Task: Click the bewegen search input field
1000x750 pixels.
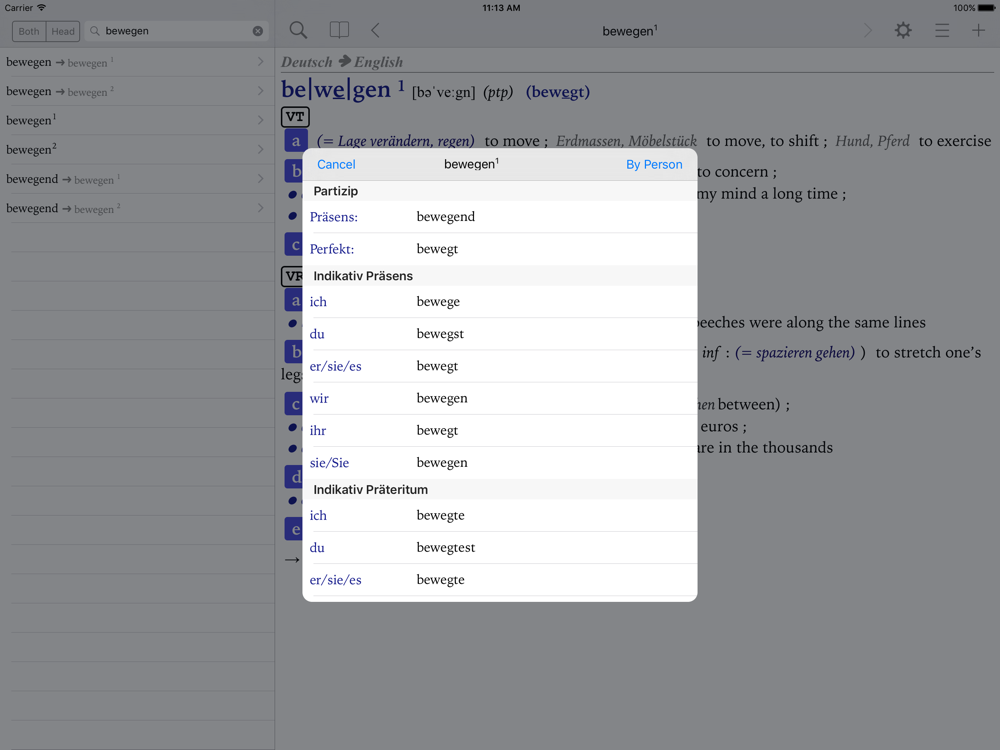Action: click(177, 31)
